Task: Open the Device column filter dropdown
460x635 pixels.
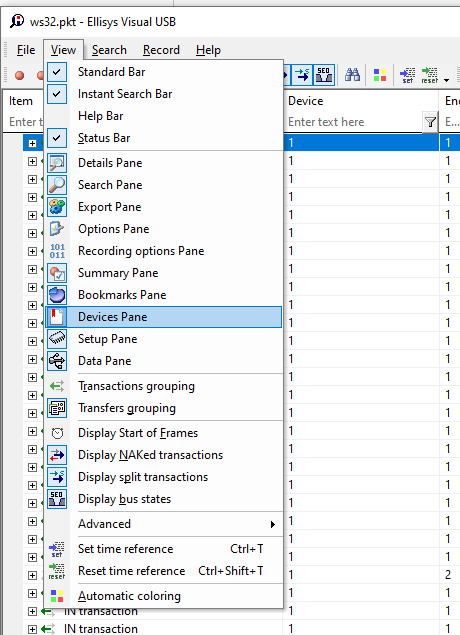Action: (x=430, y=122)
